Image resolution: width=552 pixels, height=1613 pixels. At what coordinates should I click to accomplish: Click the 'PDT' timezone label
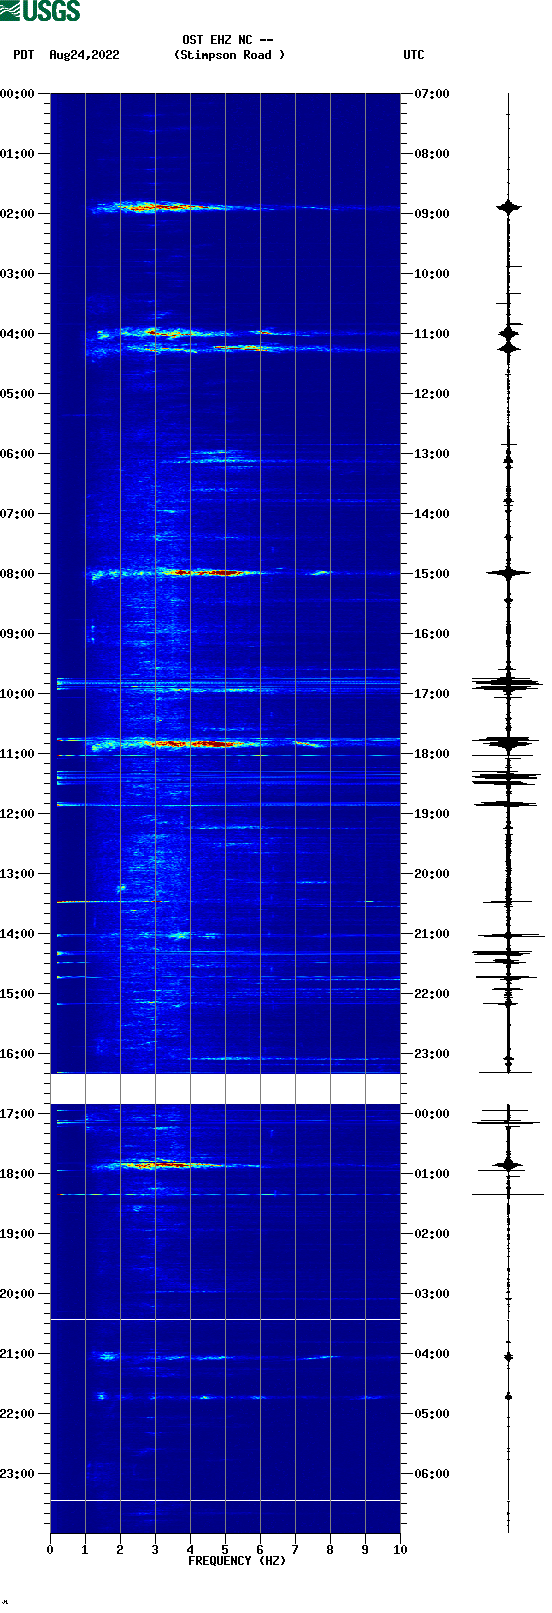coord(24,55)
